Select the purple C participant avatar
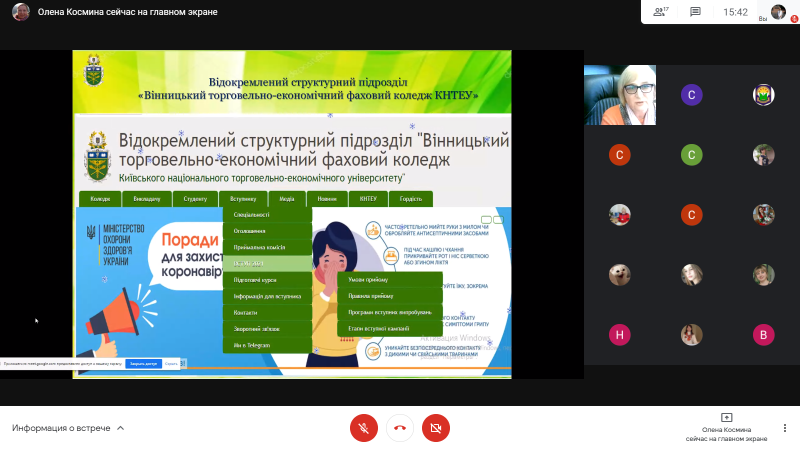 pyautogui.click(x=692, y=95)
